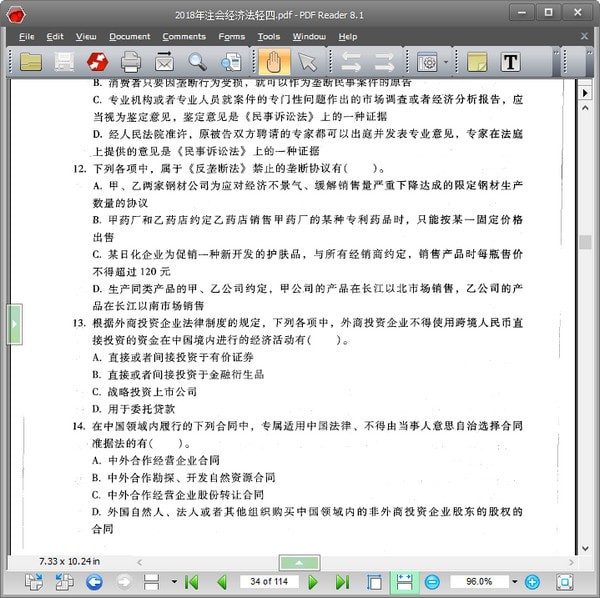600x598 pixels.
Task: Click horizontal scroll left arrow
Action: tap(140, 562)
